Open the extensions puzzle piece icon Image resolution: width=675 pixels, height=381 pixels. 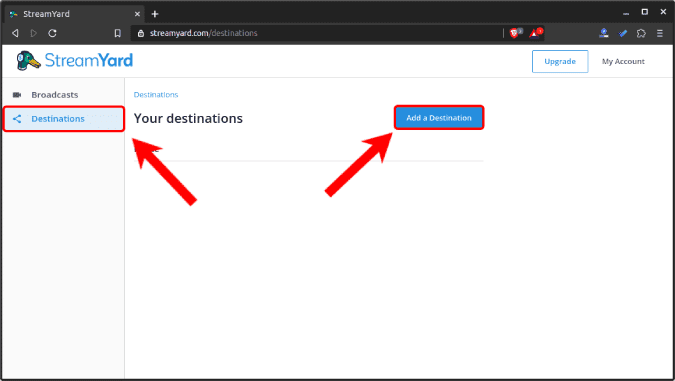coord(641,33)
